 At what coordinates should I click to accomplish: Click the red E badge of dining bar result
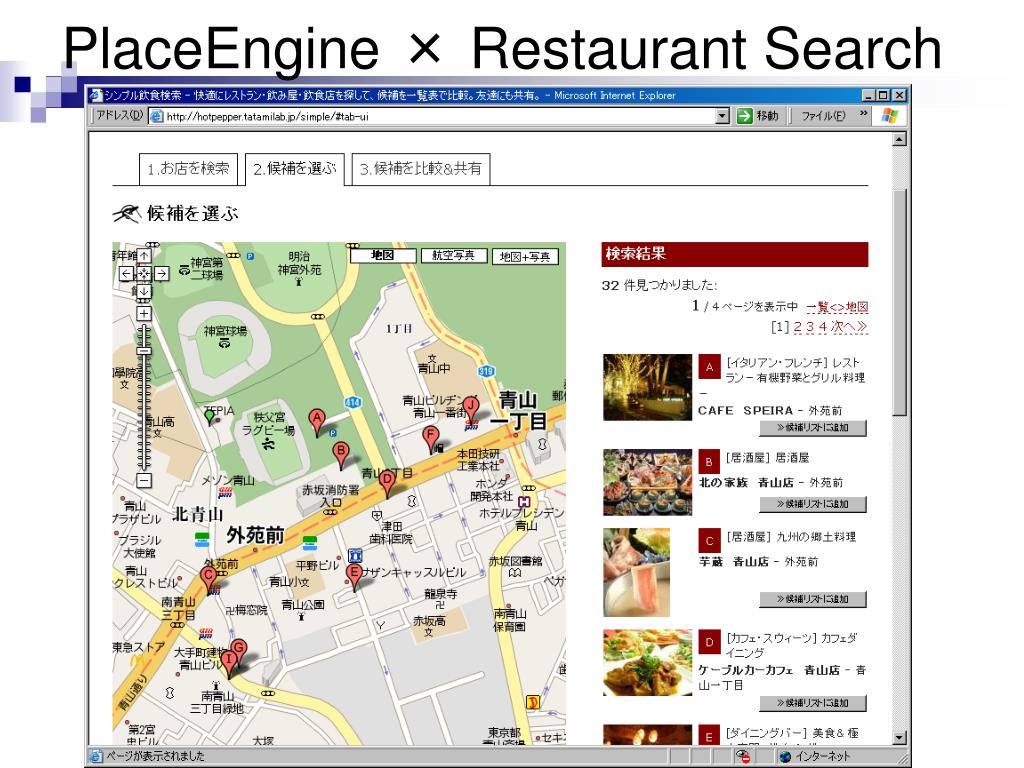[x=709, y=737]
